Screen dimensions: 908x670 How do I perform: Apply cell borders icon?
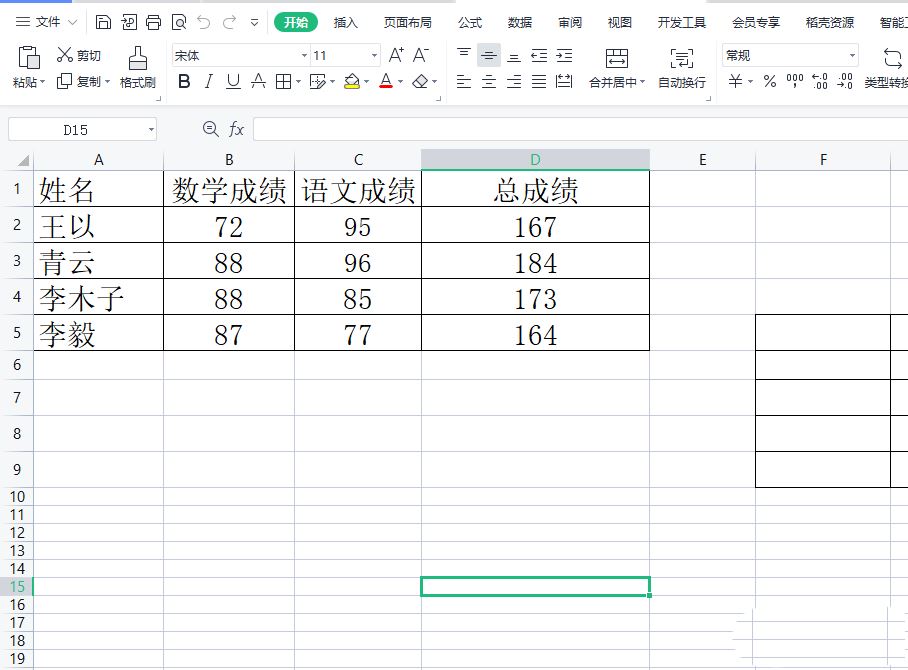(283, 82)
